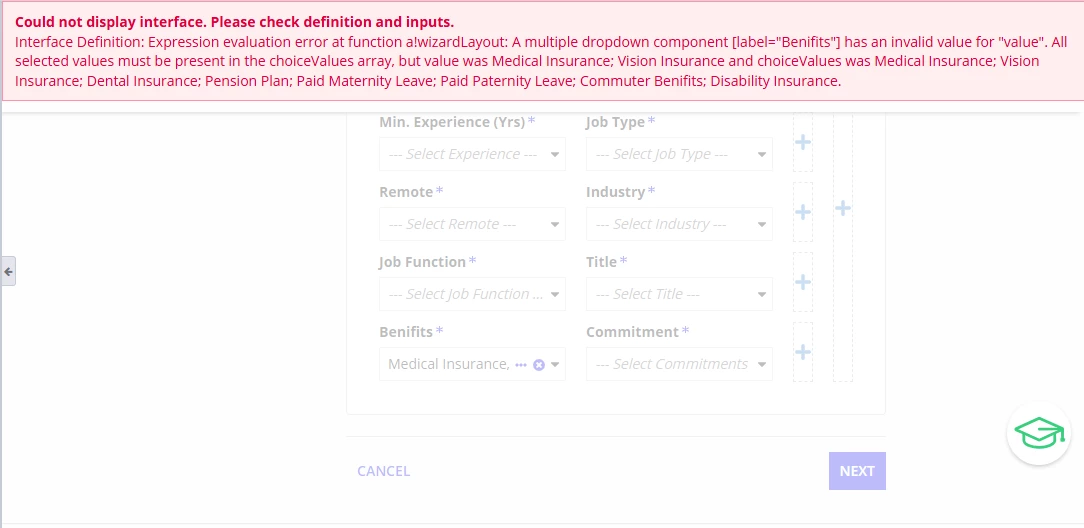
Task: Click the plus icon in the tall outer column
Action: tap(843, 208)
